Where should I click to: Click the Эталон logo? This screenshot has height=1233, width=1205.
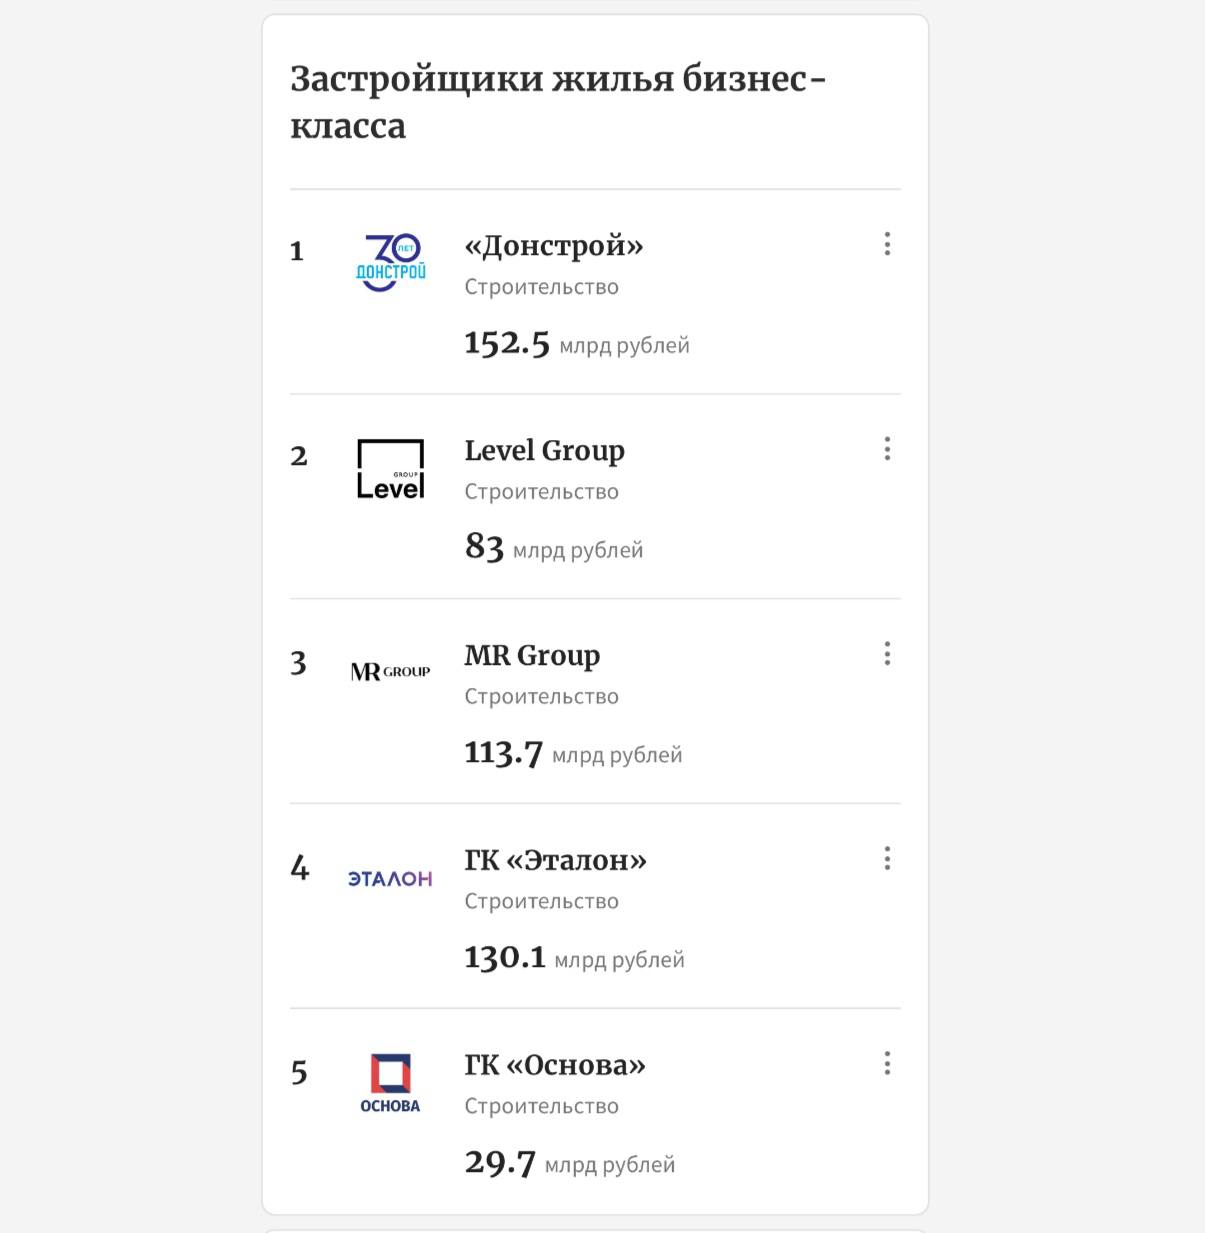(390, 878)
